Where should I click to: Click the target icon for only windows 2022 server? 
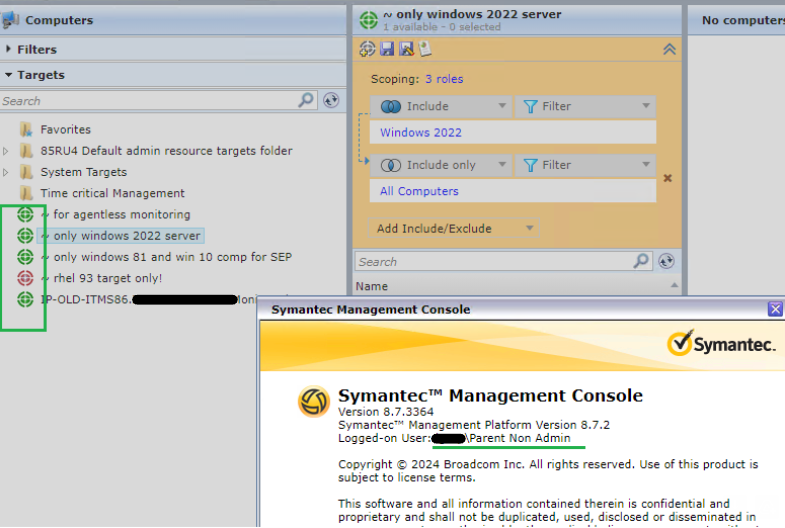(25, 235)
